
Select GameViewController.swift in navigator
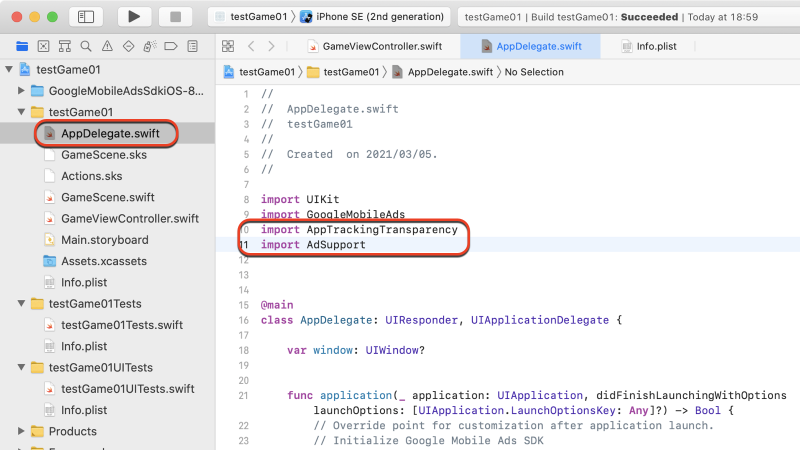coord(130,218)
